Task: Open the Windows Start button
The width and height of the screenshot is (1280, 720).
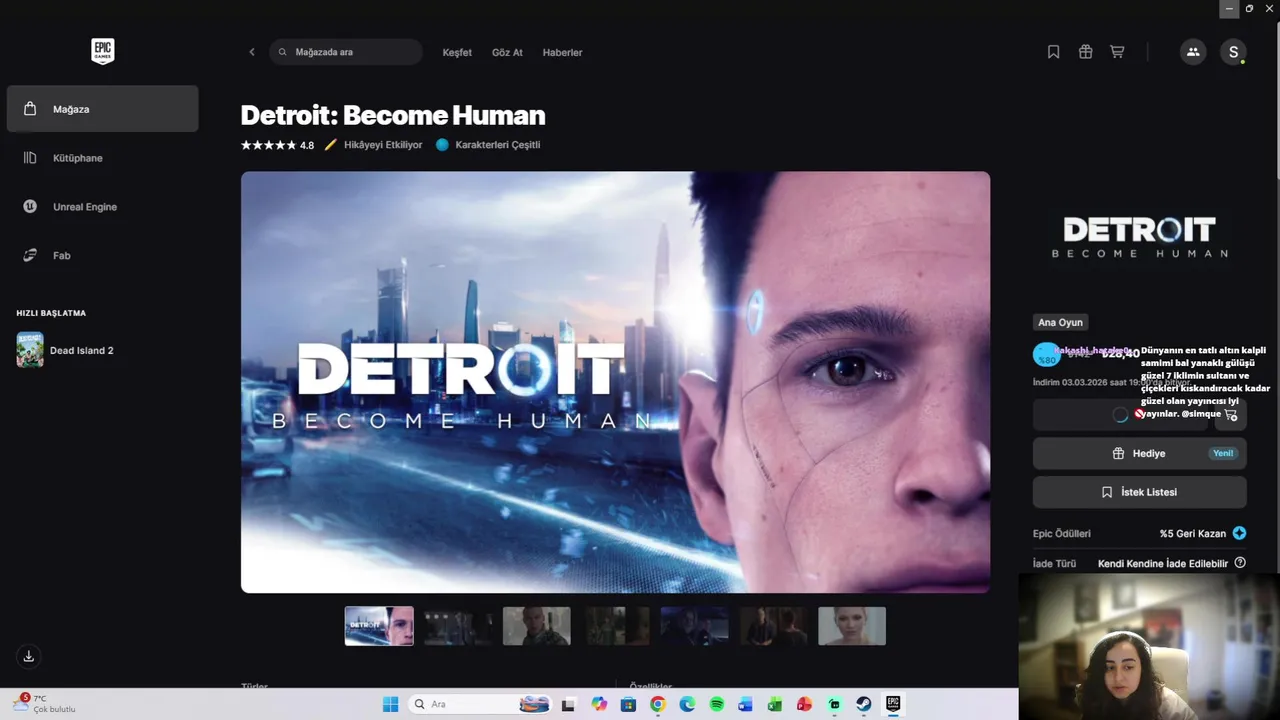Action: point(390,704)
